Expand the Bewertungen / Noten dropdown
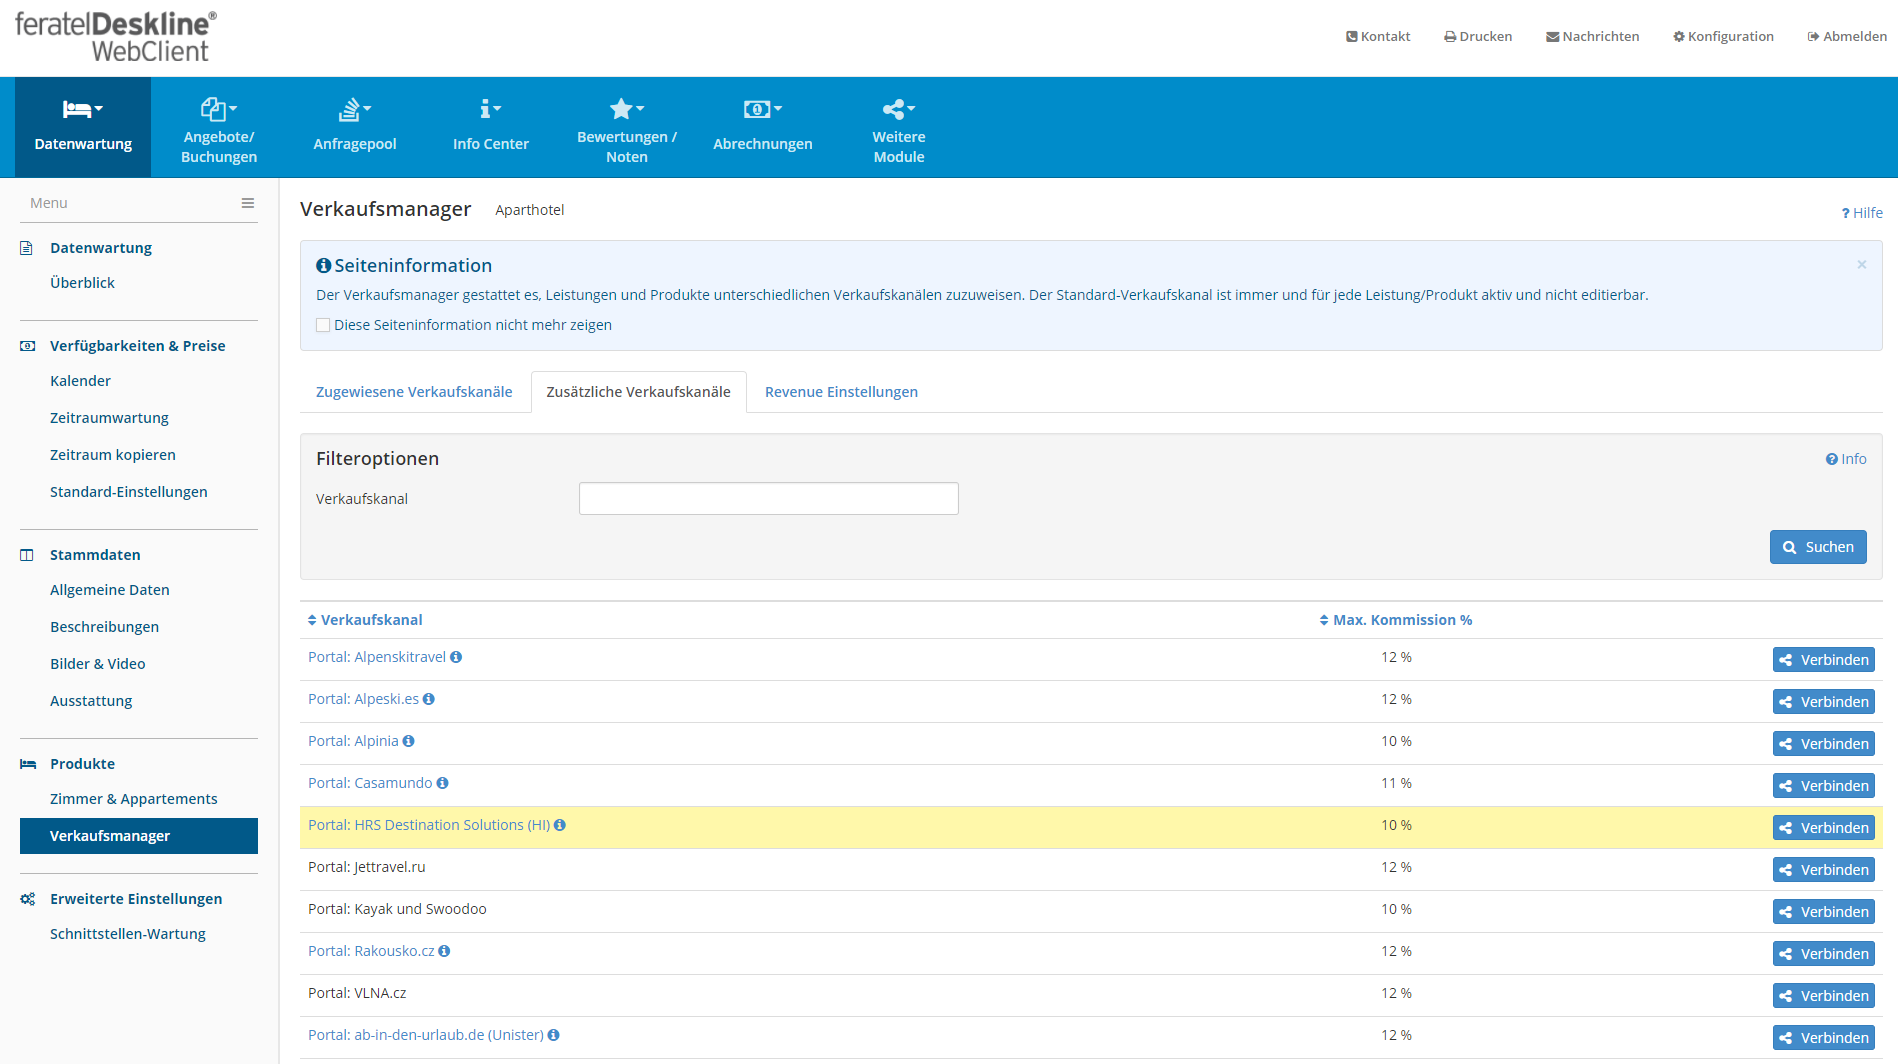Image resolution: width=1898 pixels, height=1064 pixels. (x=627, y=128)
